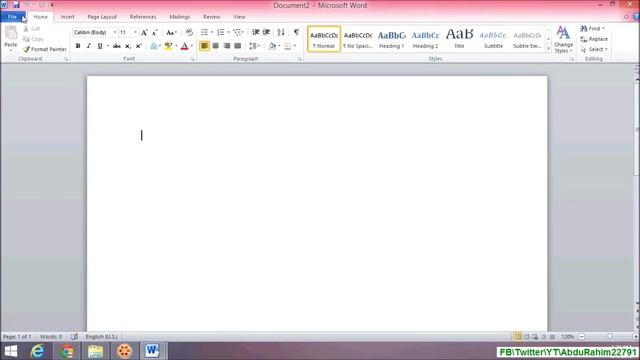Click the Line Spacing icon
Image resolution: width=640 pixels, height=360 pixels.
(x=253, y=46)
